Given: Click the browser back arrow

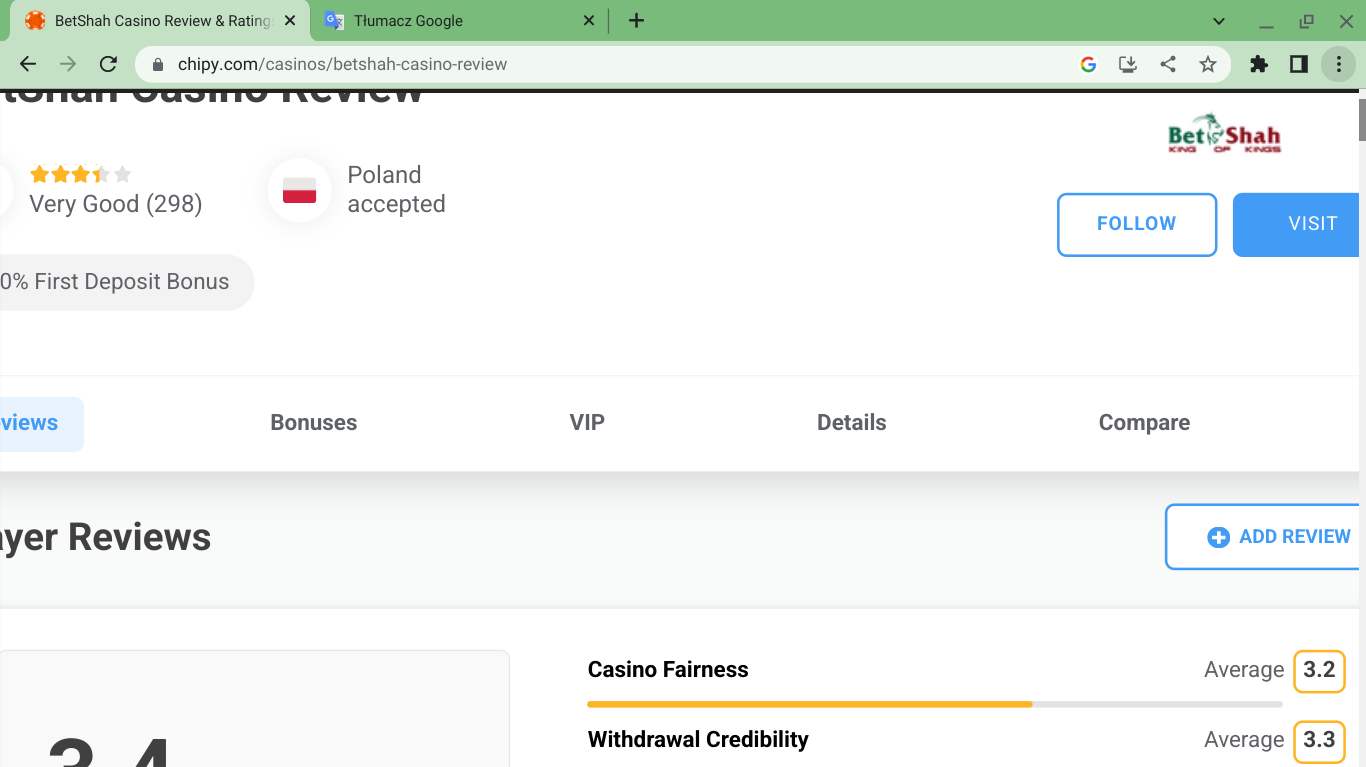Looking at the screenshot, I should coord(28,64).
